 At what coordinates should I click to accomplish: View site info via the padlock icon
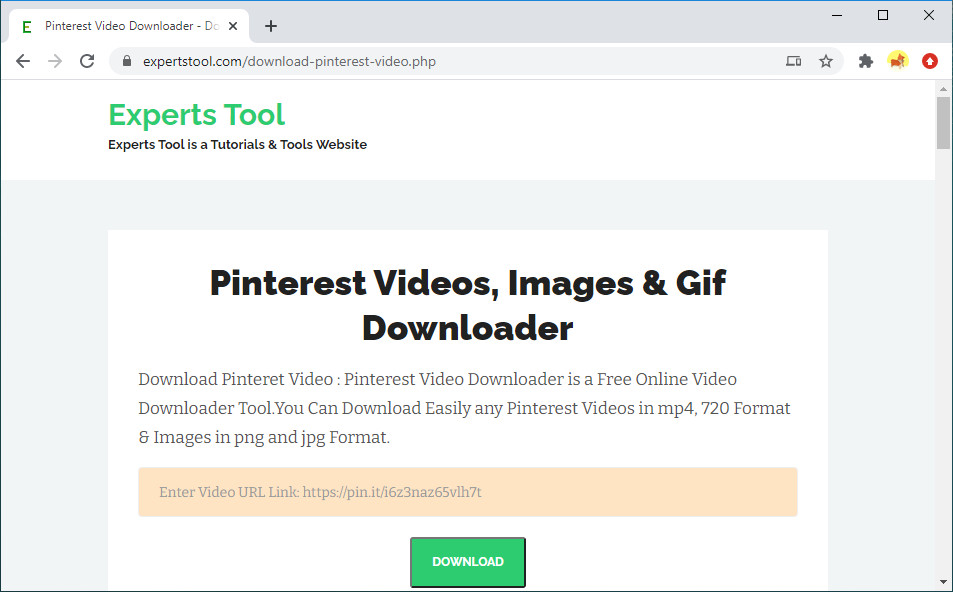pyautogui.click(x=126, y=61)
